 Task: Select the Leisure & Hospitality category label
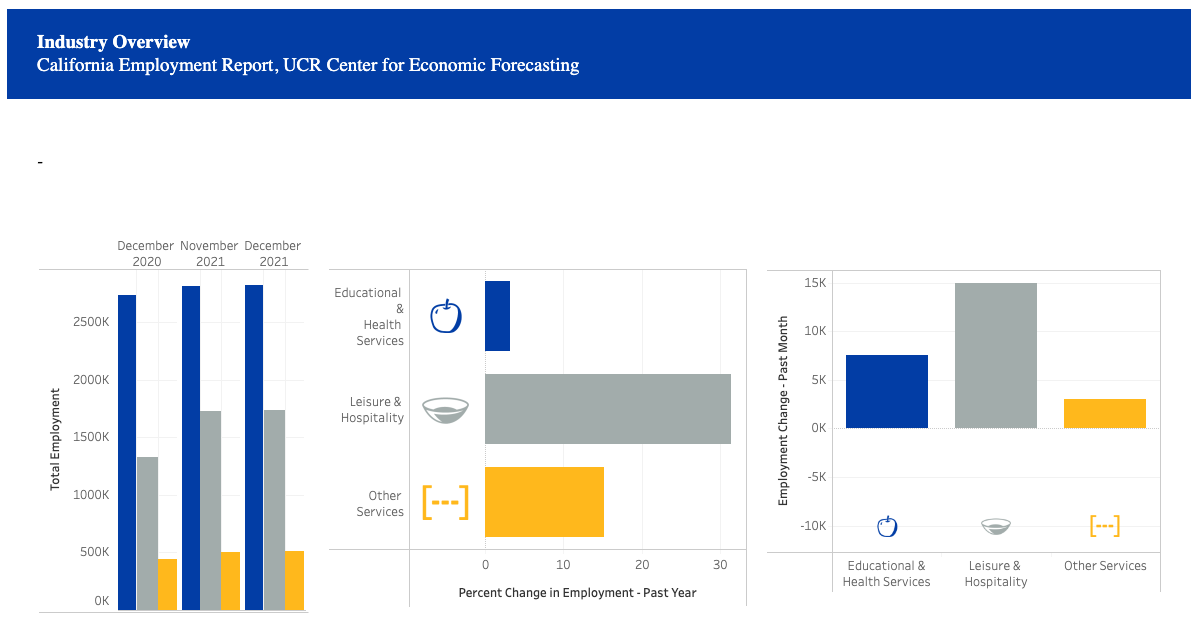(x=370, y=410)
